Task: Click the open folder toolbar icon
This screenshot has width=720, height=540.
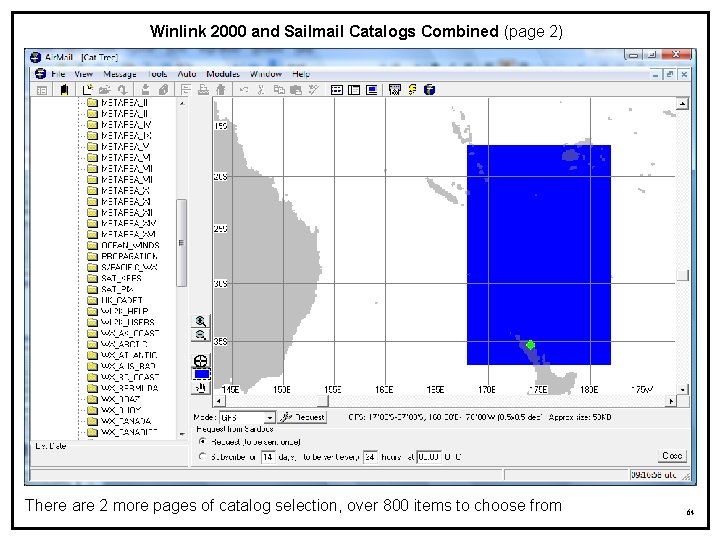Action: [105, 90]
